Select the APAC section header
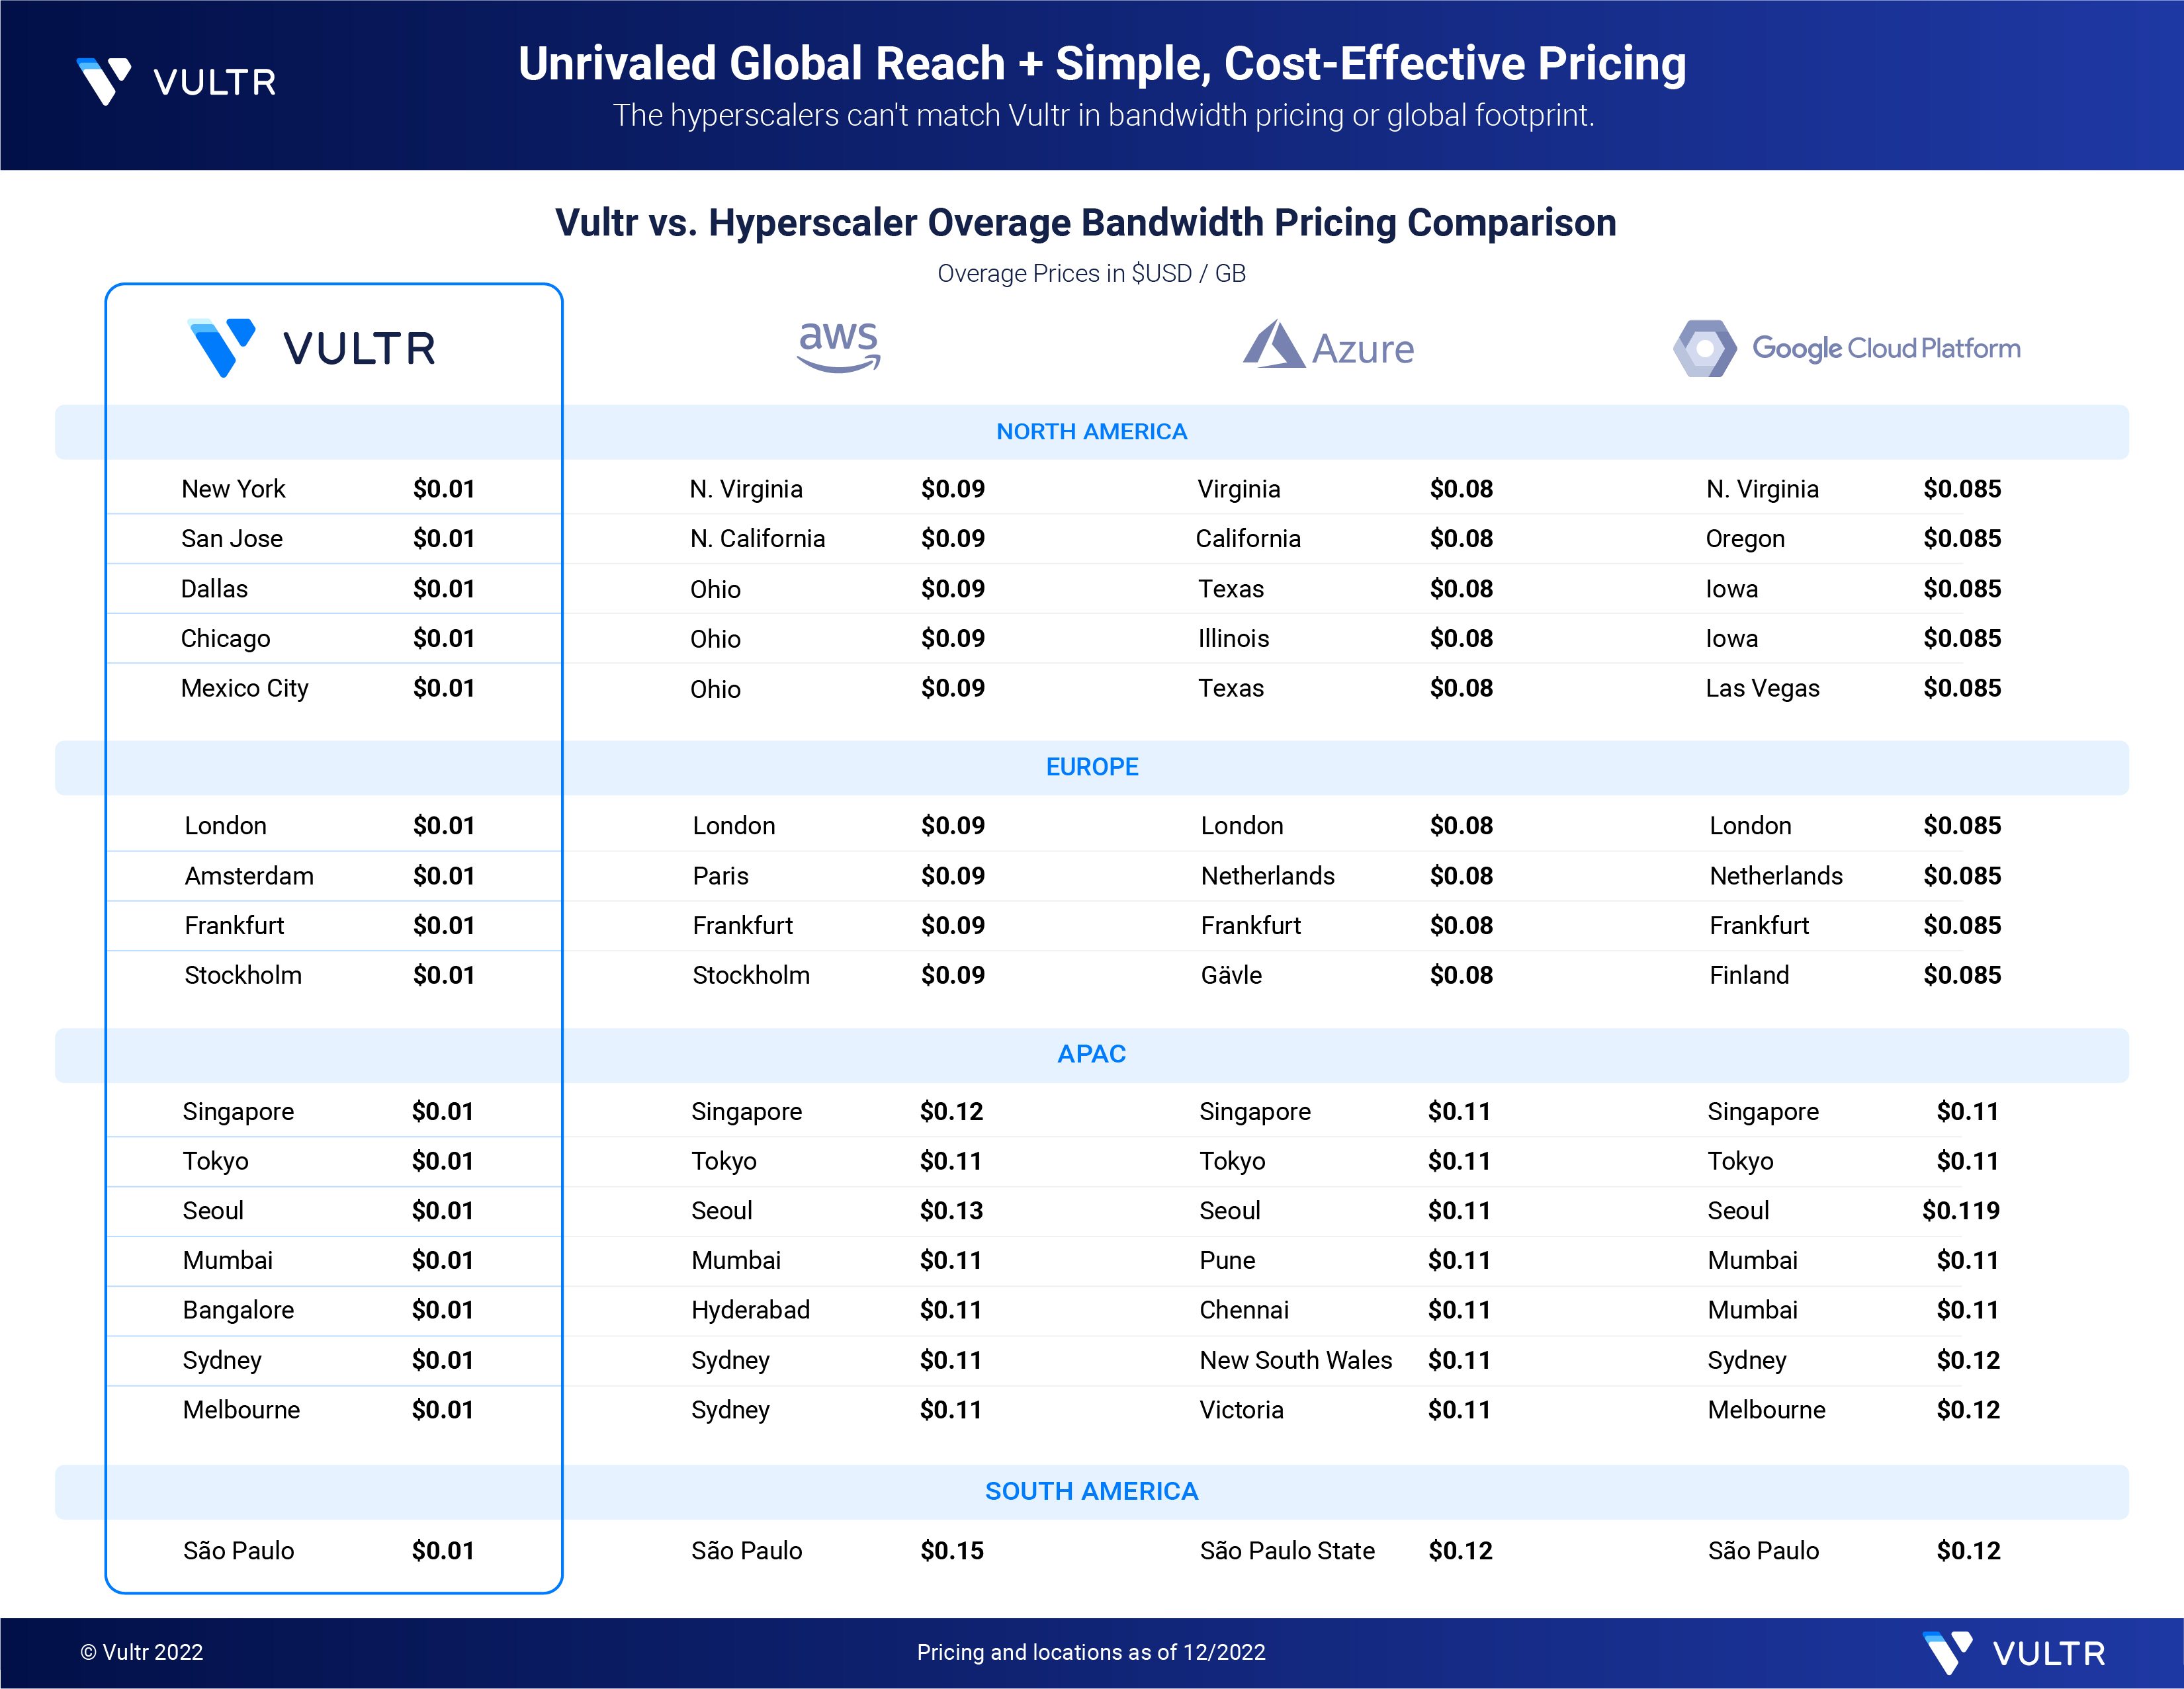2184x1689 pixels. click(x=1091, y=1054)
